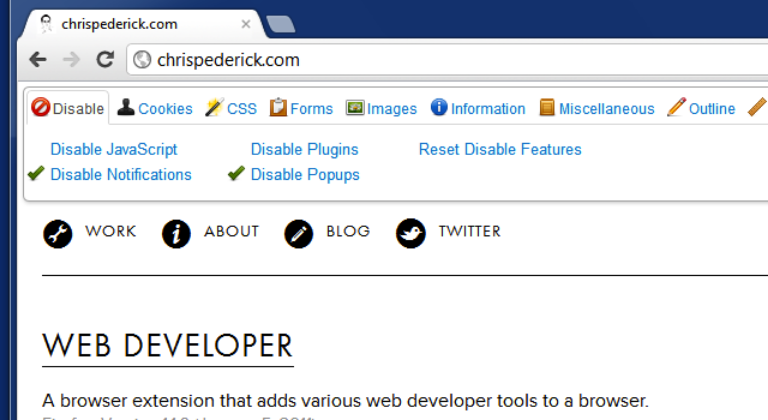The width and height of the screenshot is (768, 420).
Task: Close the chrispederick.com browser tab
Action: tap(246, 24)
